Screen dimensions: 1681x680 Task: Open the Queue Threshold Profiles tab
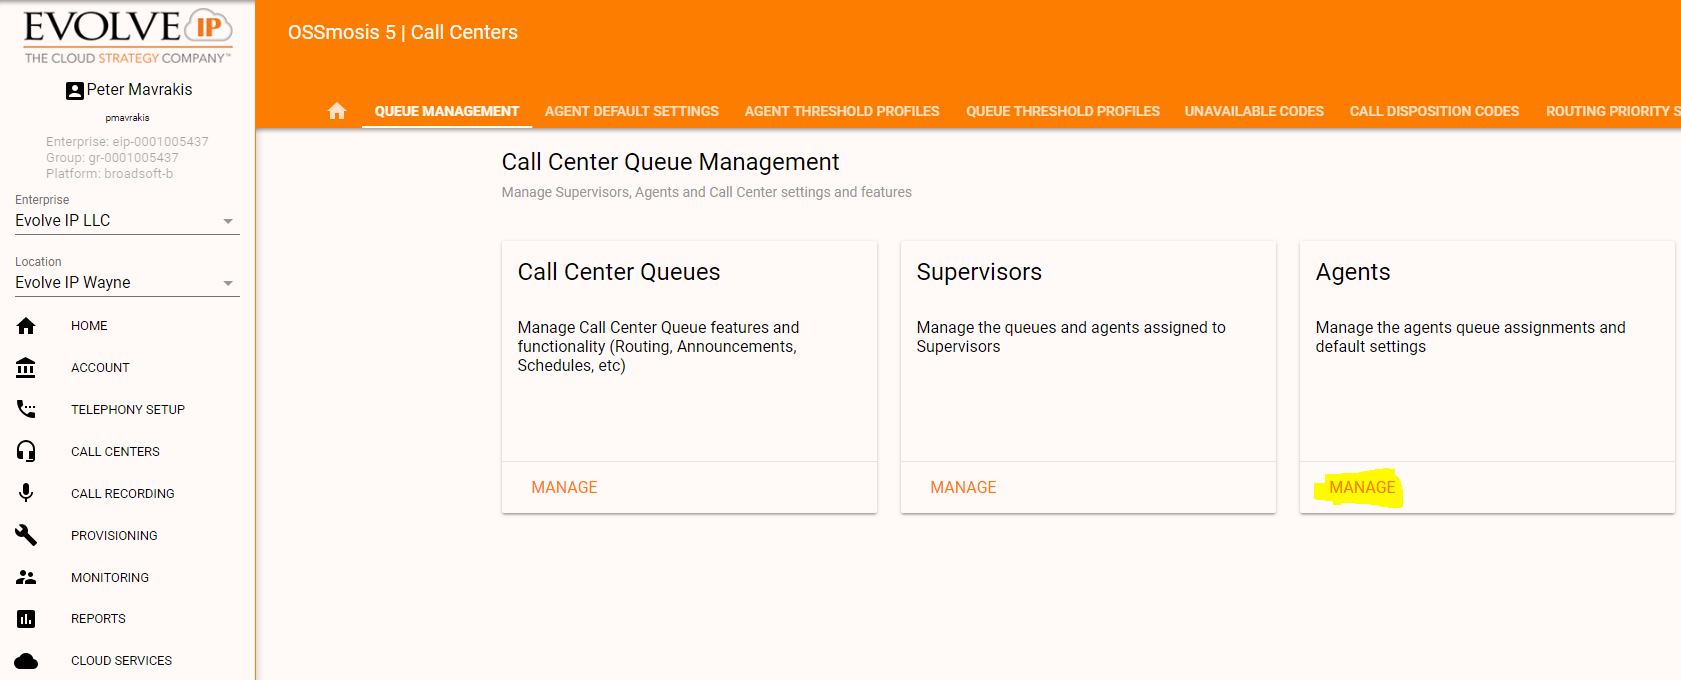click(x=1062, y=111)
